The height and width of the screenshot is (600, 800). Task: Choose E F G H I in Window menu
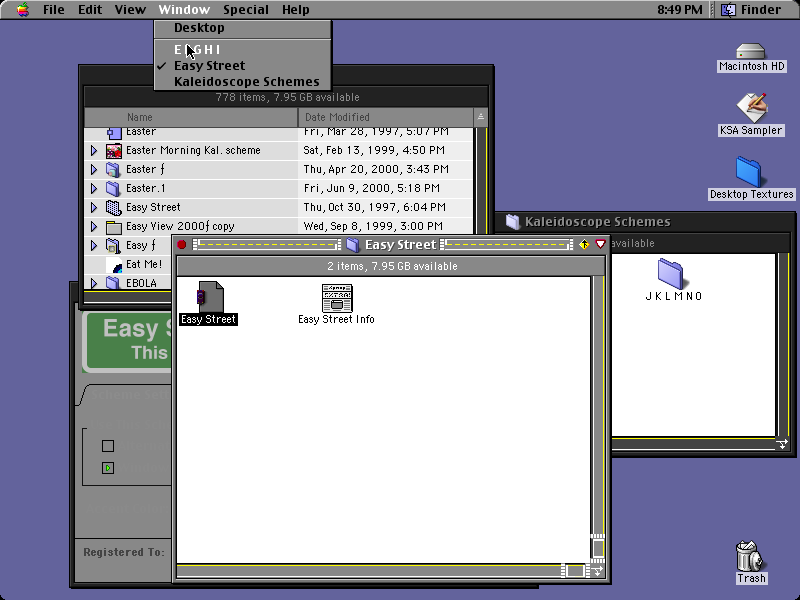pos(242,49)
